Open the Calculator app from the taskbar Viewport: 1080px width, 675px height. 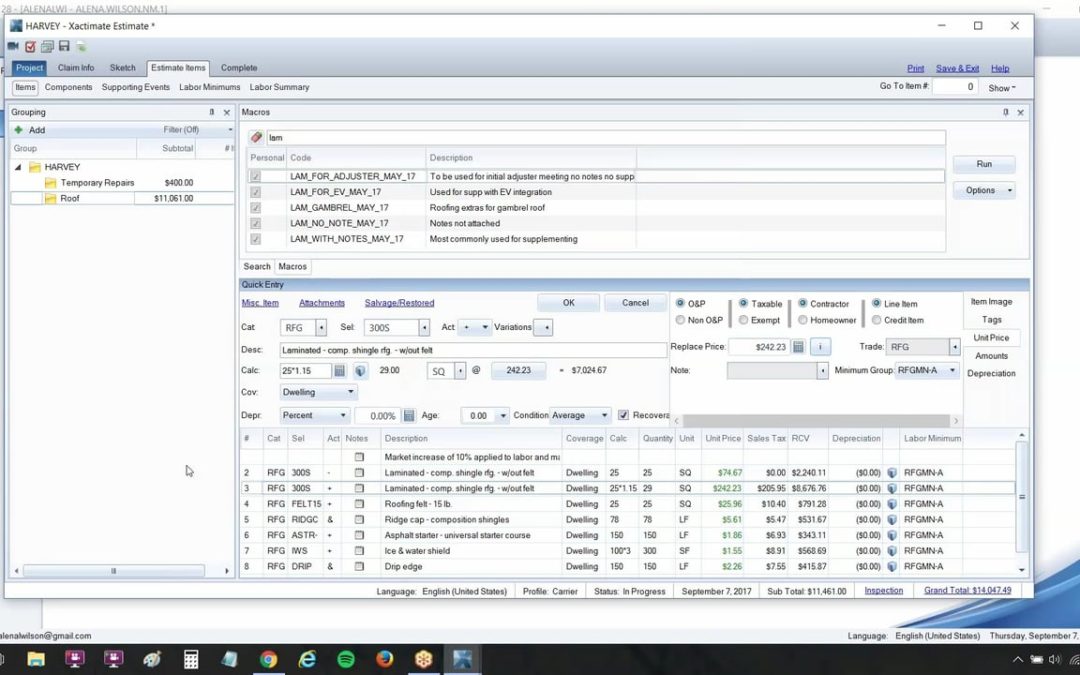click(191, 659)
